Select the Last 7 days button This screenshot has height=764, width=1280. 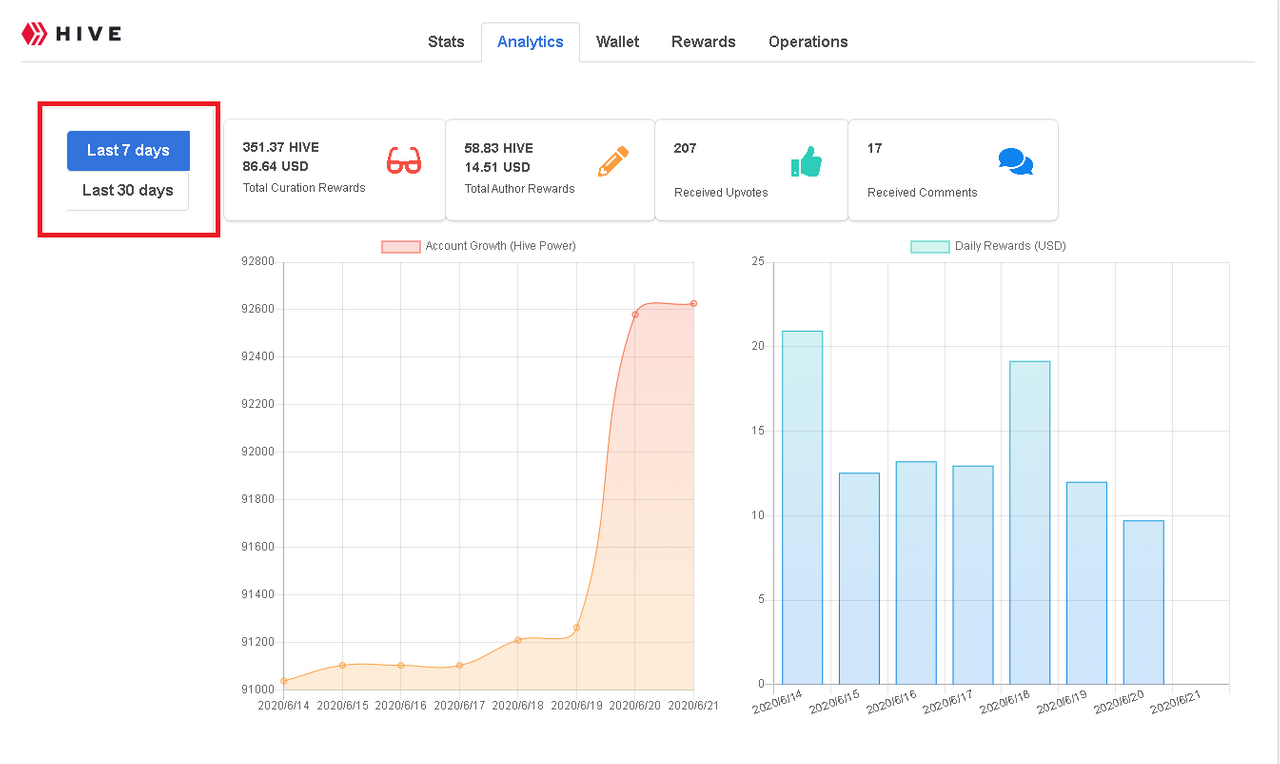(128, 150)
